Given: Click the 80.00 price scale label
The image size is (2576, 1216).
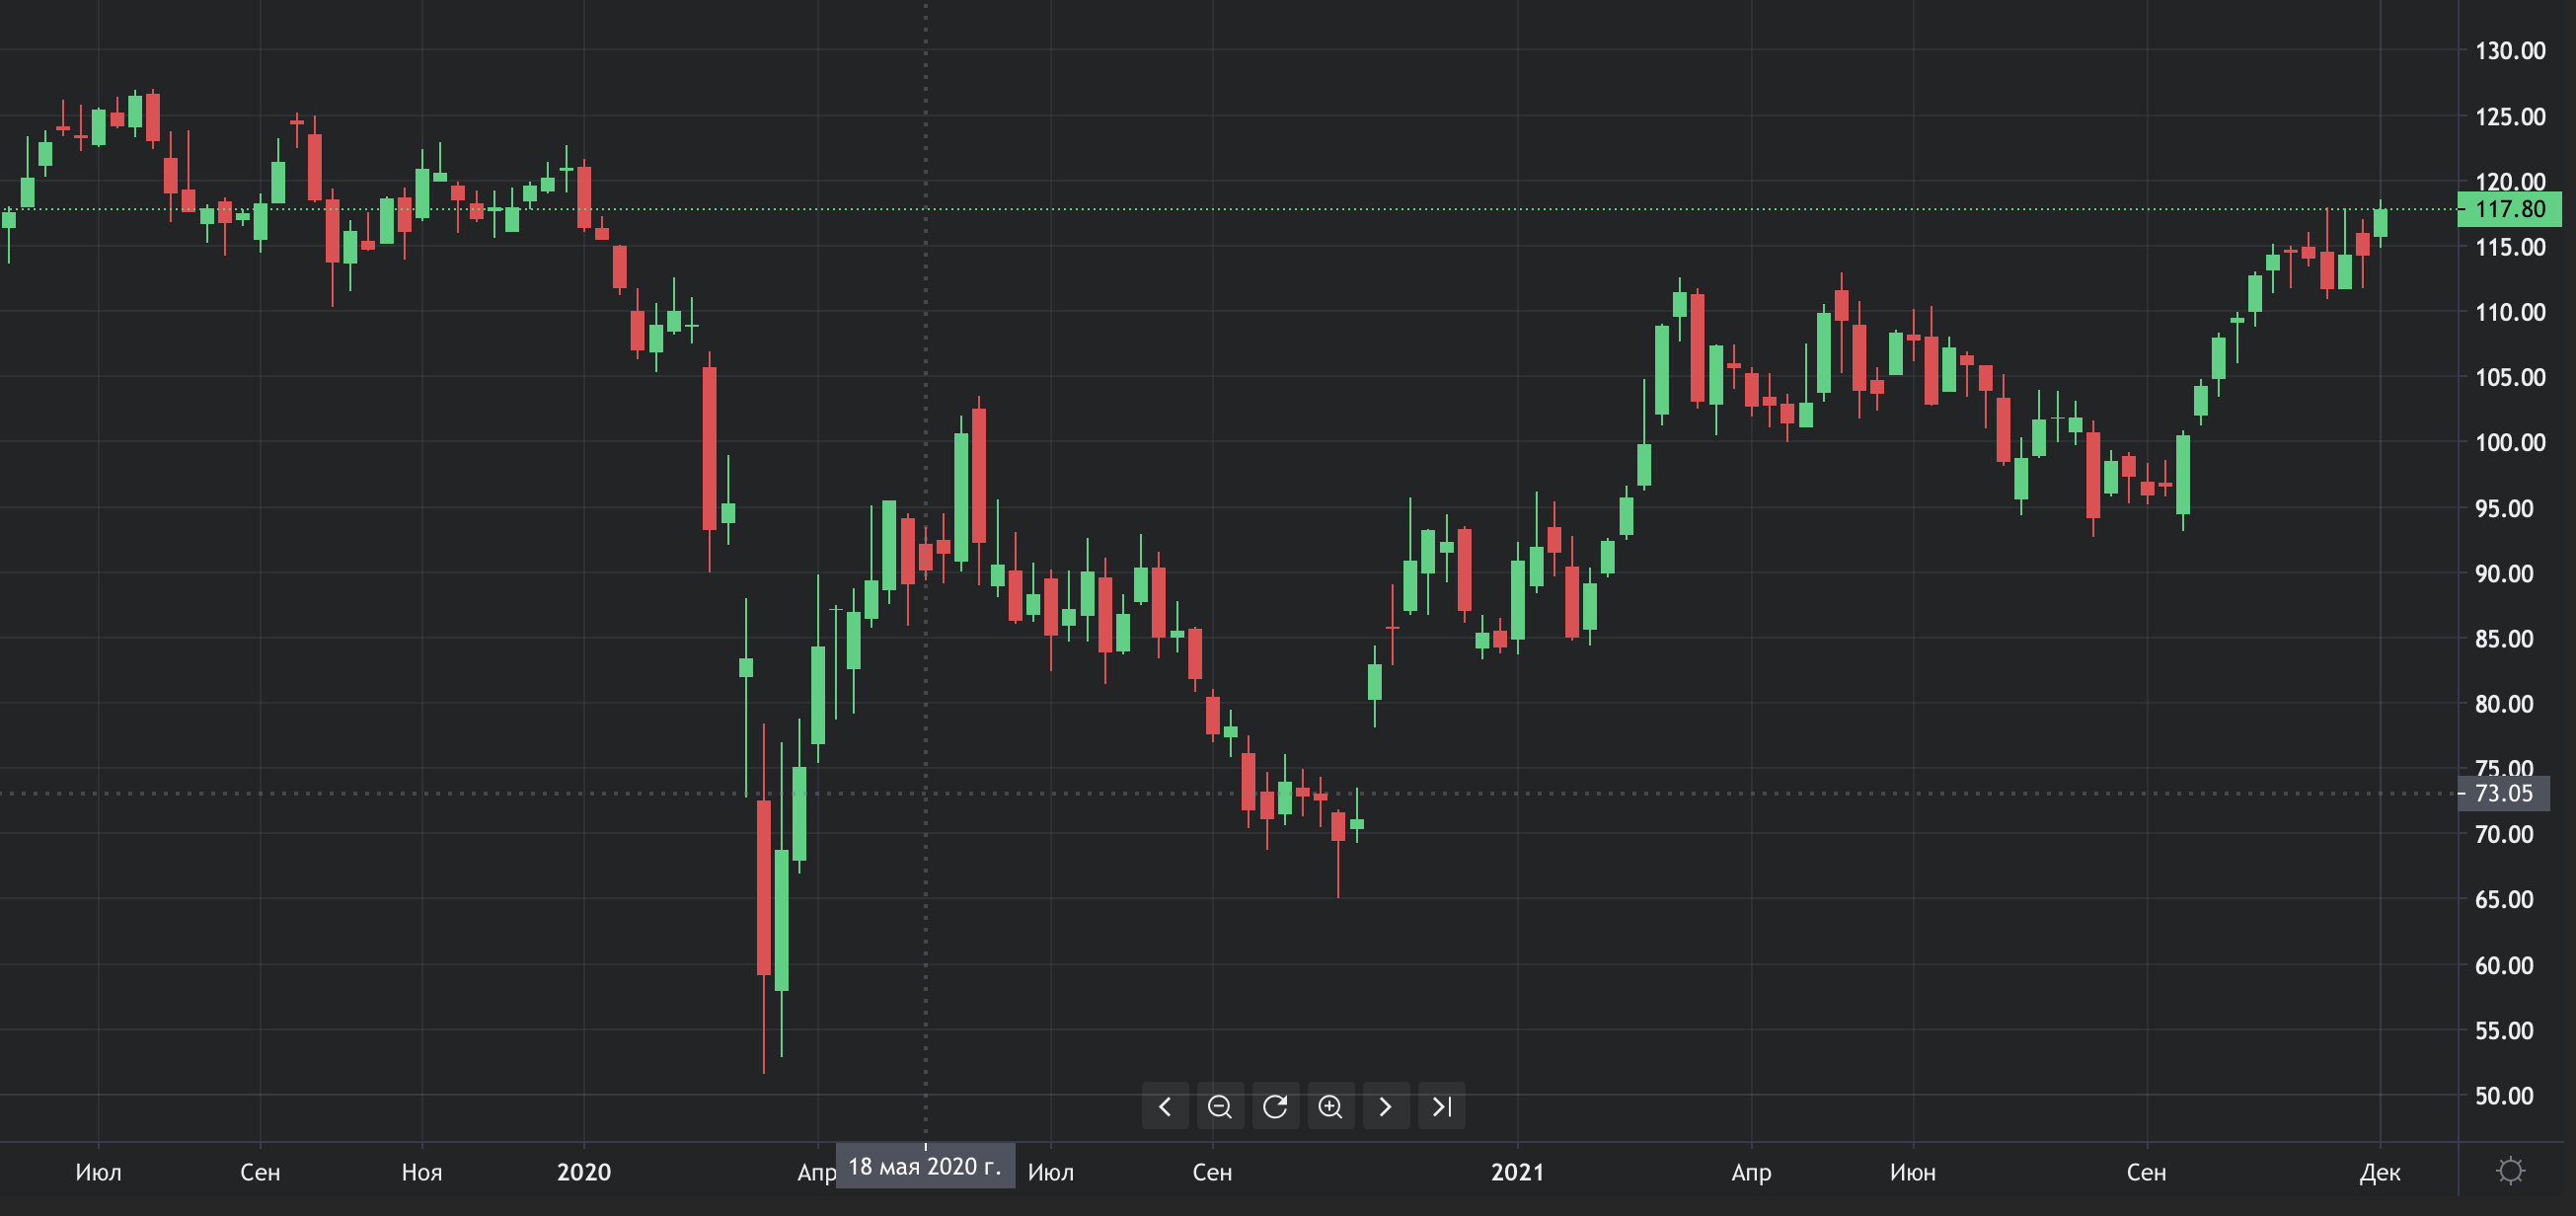Looking at the screenshot, I should coord(2504,704).
